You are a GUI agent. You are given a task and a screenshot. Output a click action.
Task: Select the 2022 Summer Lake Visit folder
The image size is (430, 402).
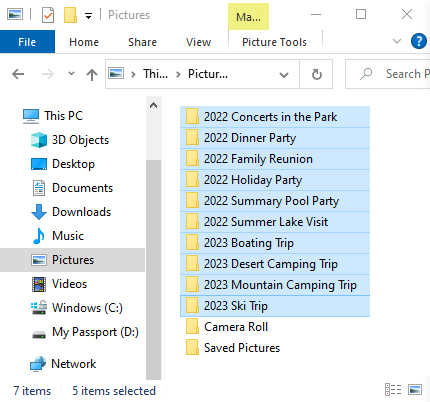point(275,222)
